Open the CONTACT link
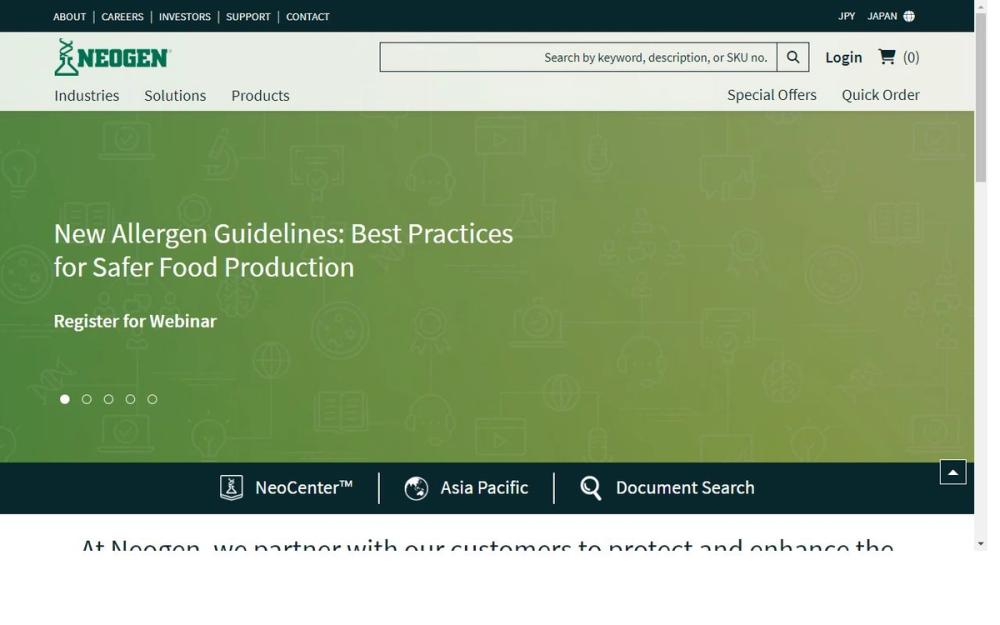1000x625 pixels. point(307,17)
